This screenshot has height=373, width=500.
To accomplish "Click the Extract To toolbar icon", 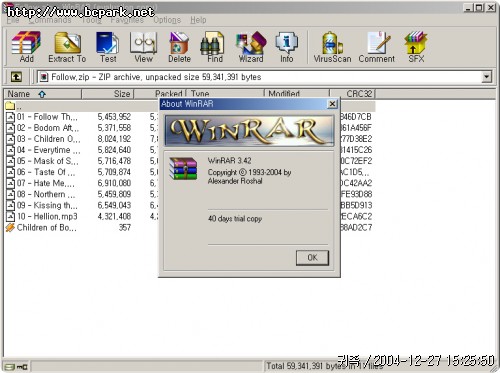I will point(67,43).
